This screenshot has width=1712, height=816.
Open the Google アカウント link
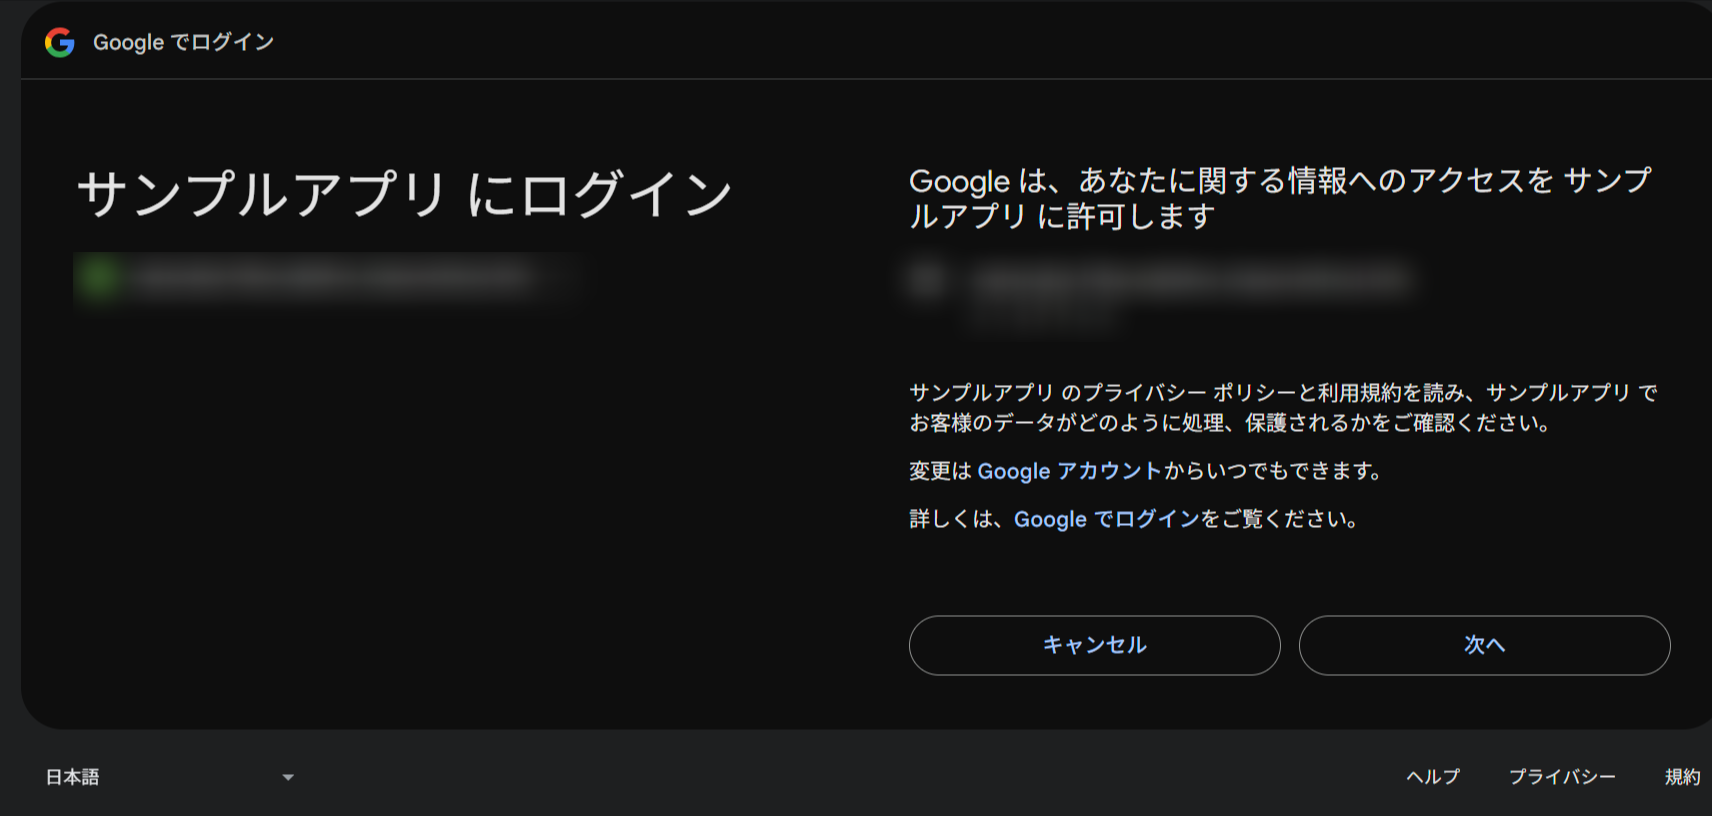tap(1069, 471)
